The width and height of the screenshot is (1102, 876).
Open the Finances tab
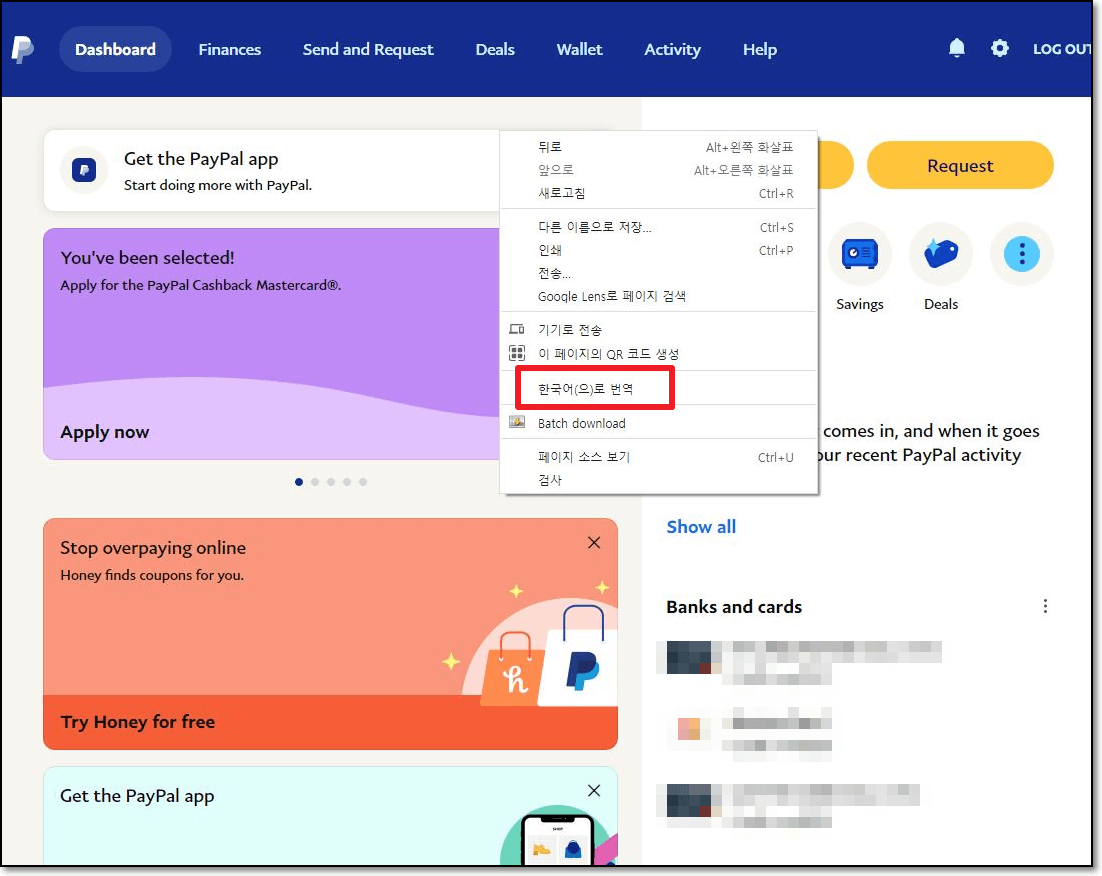click(x=230, y=49)
